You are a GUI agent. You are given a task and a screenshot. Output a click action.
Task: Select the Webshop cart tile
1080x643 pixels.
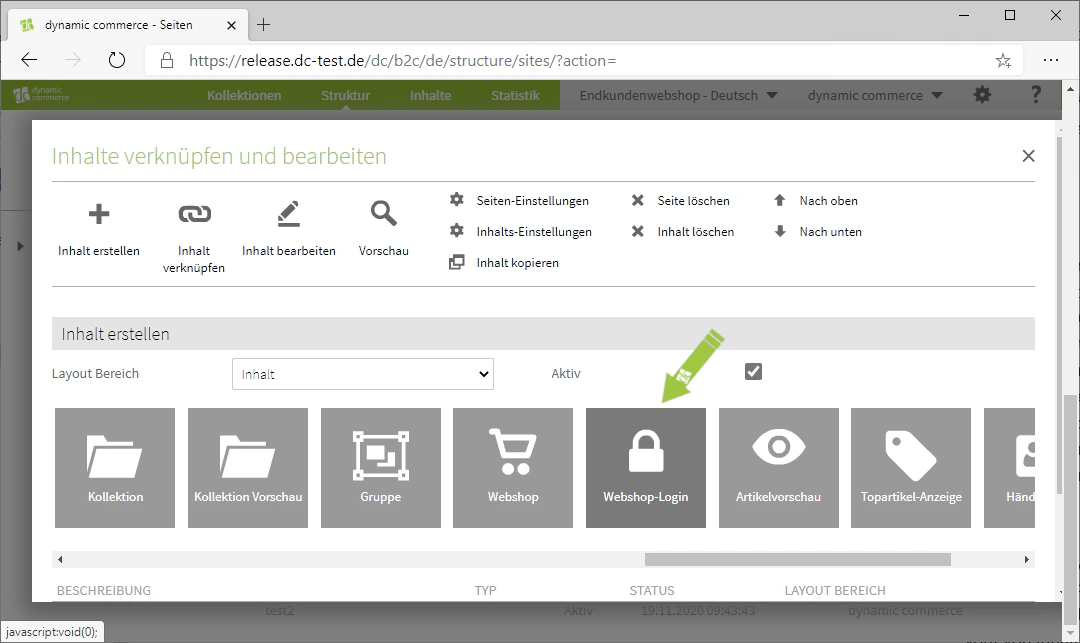513,468
